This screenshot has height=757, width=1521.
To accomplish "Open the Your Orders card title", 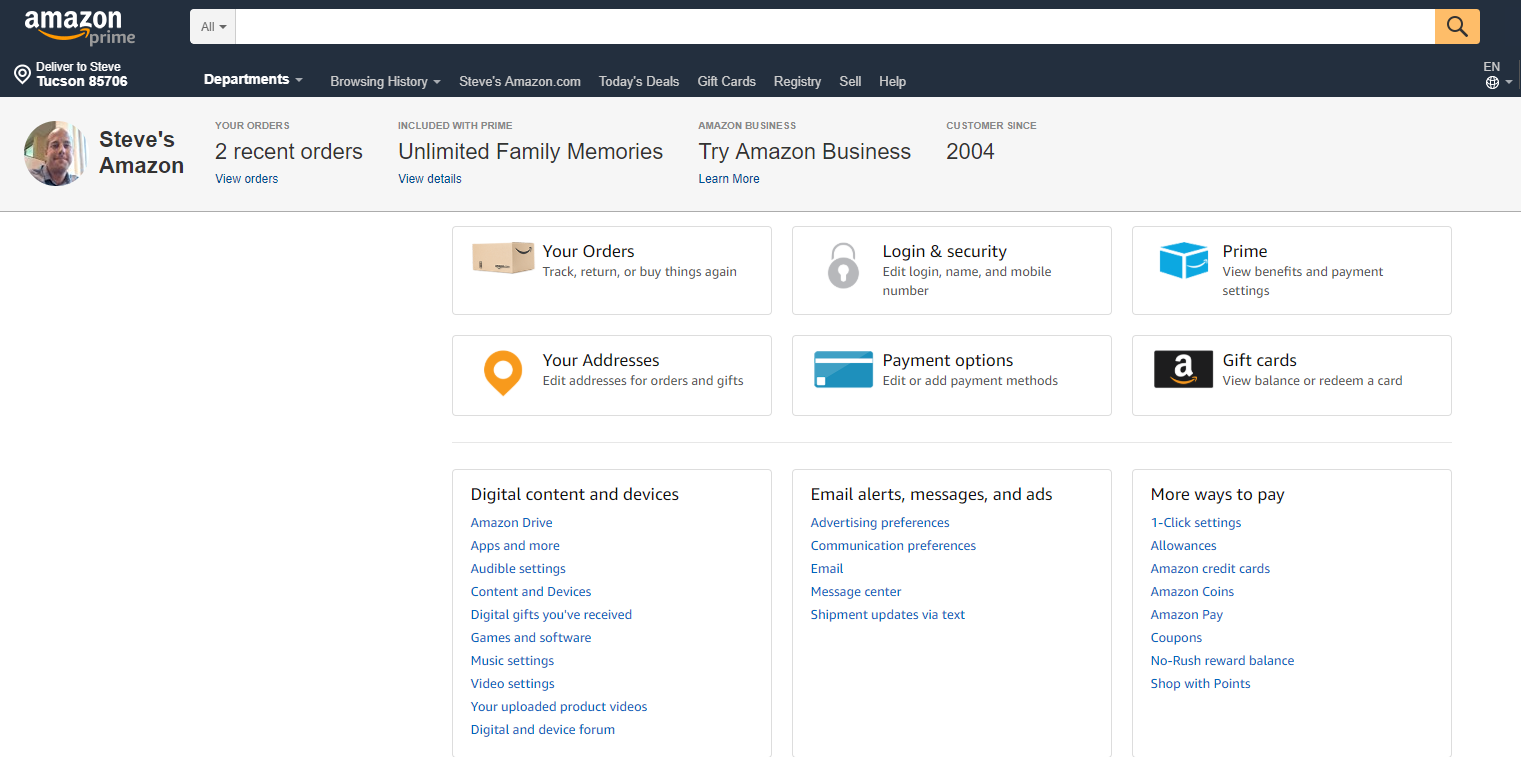I will (589, 252).
